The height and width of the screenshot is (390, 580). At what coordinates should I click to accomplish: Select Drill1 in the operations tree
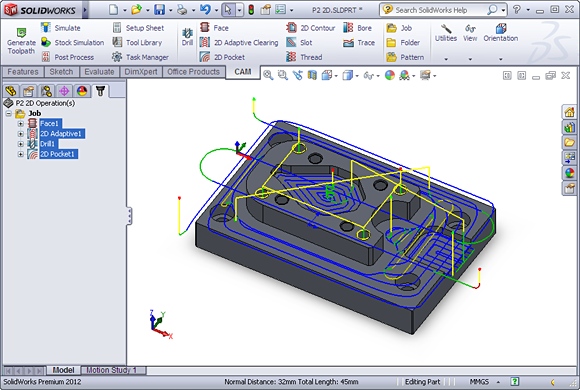48,144
